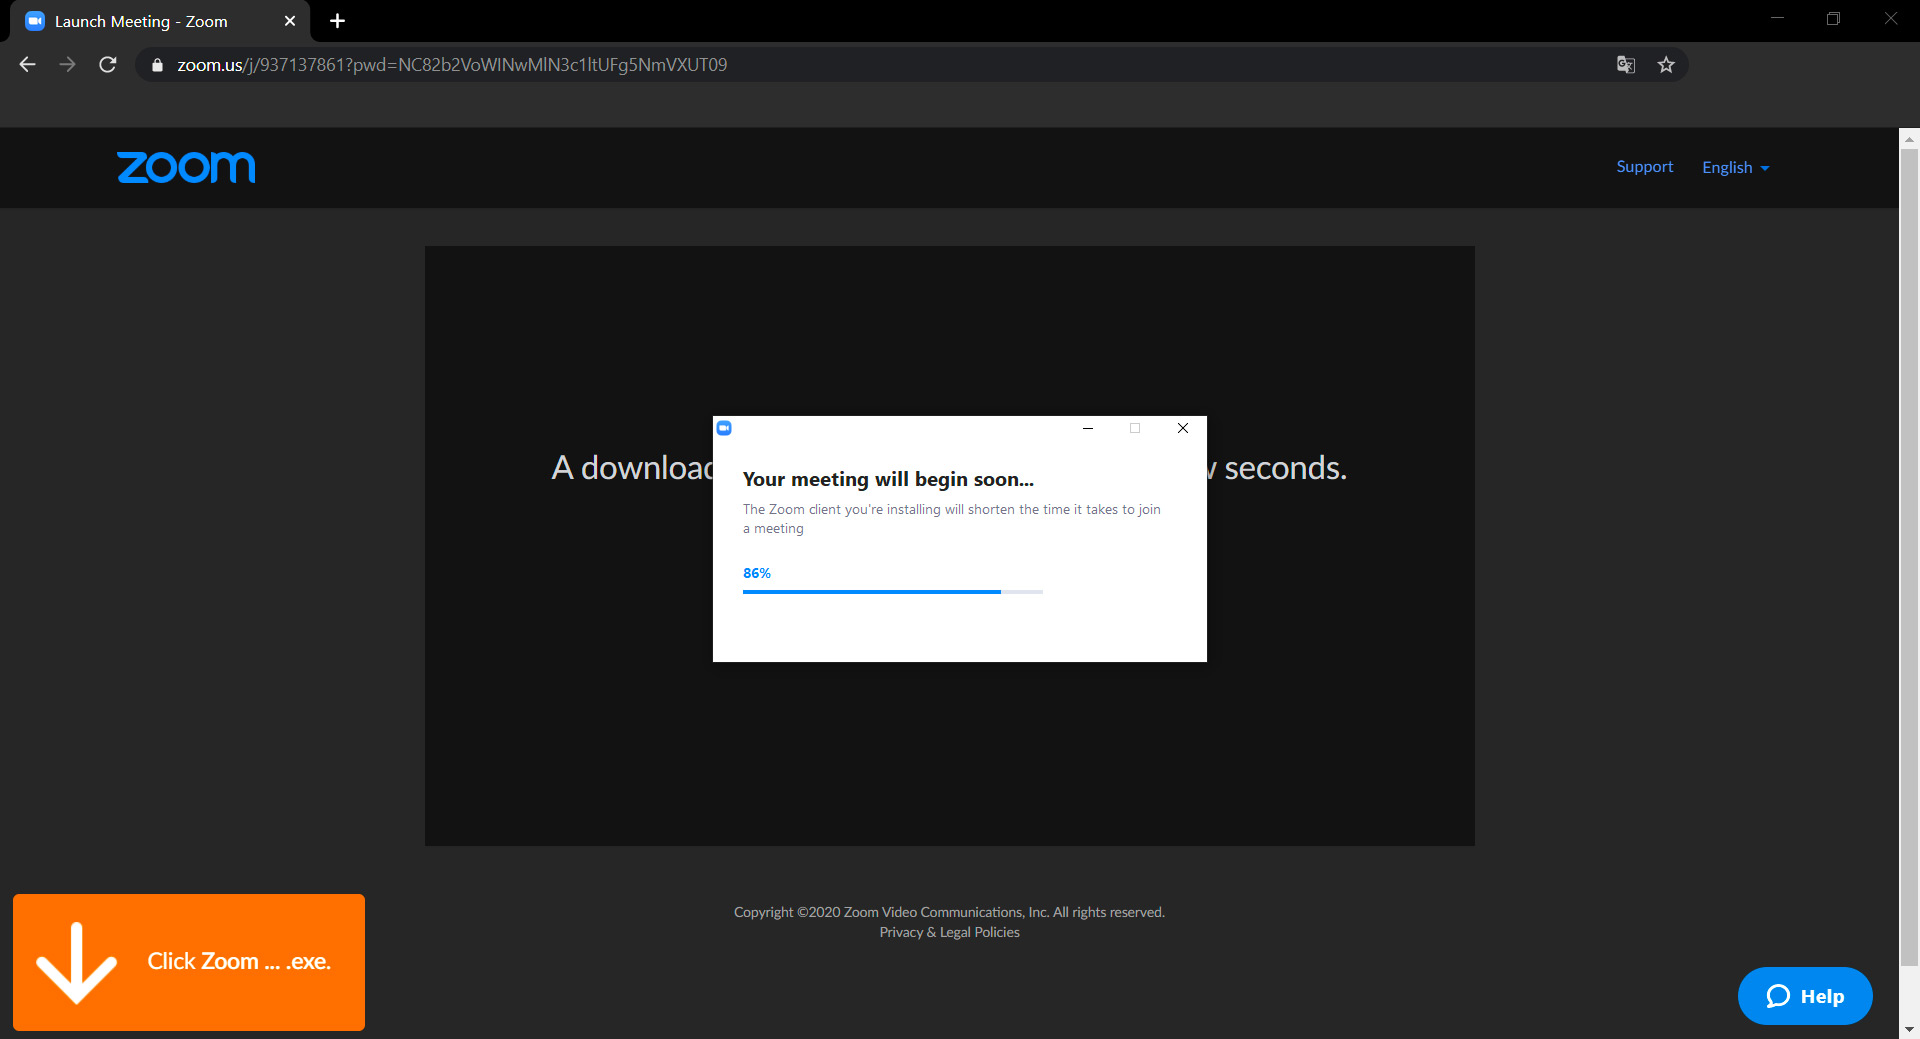Click the padlock site info icon

pyautogui.click(x=157, y=65)
